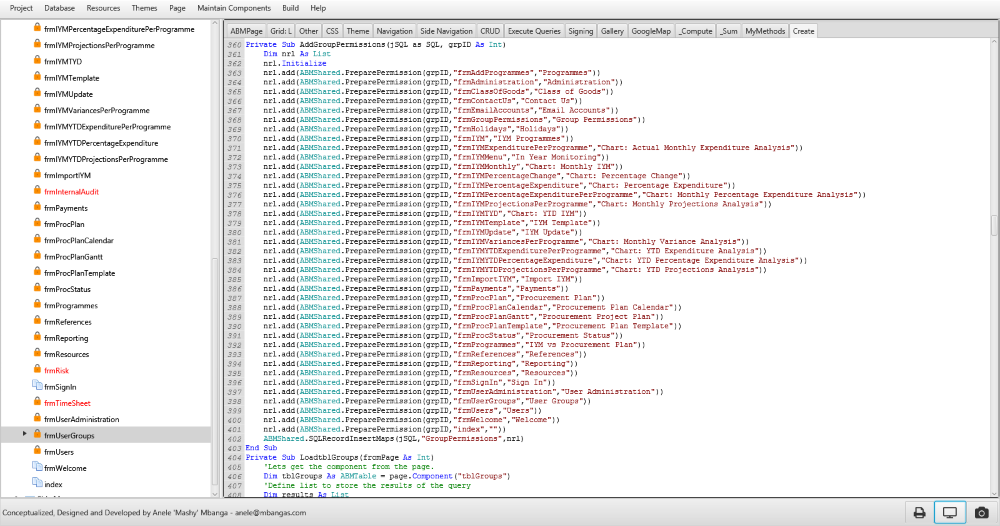Click the project tree scroll up arrow
Screen dimensions: 1000x526
click(x=214, y=24)
